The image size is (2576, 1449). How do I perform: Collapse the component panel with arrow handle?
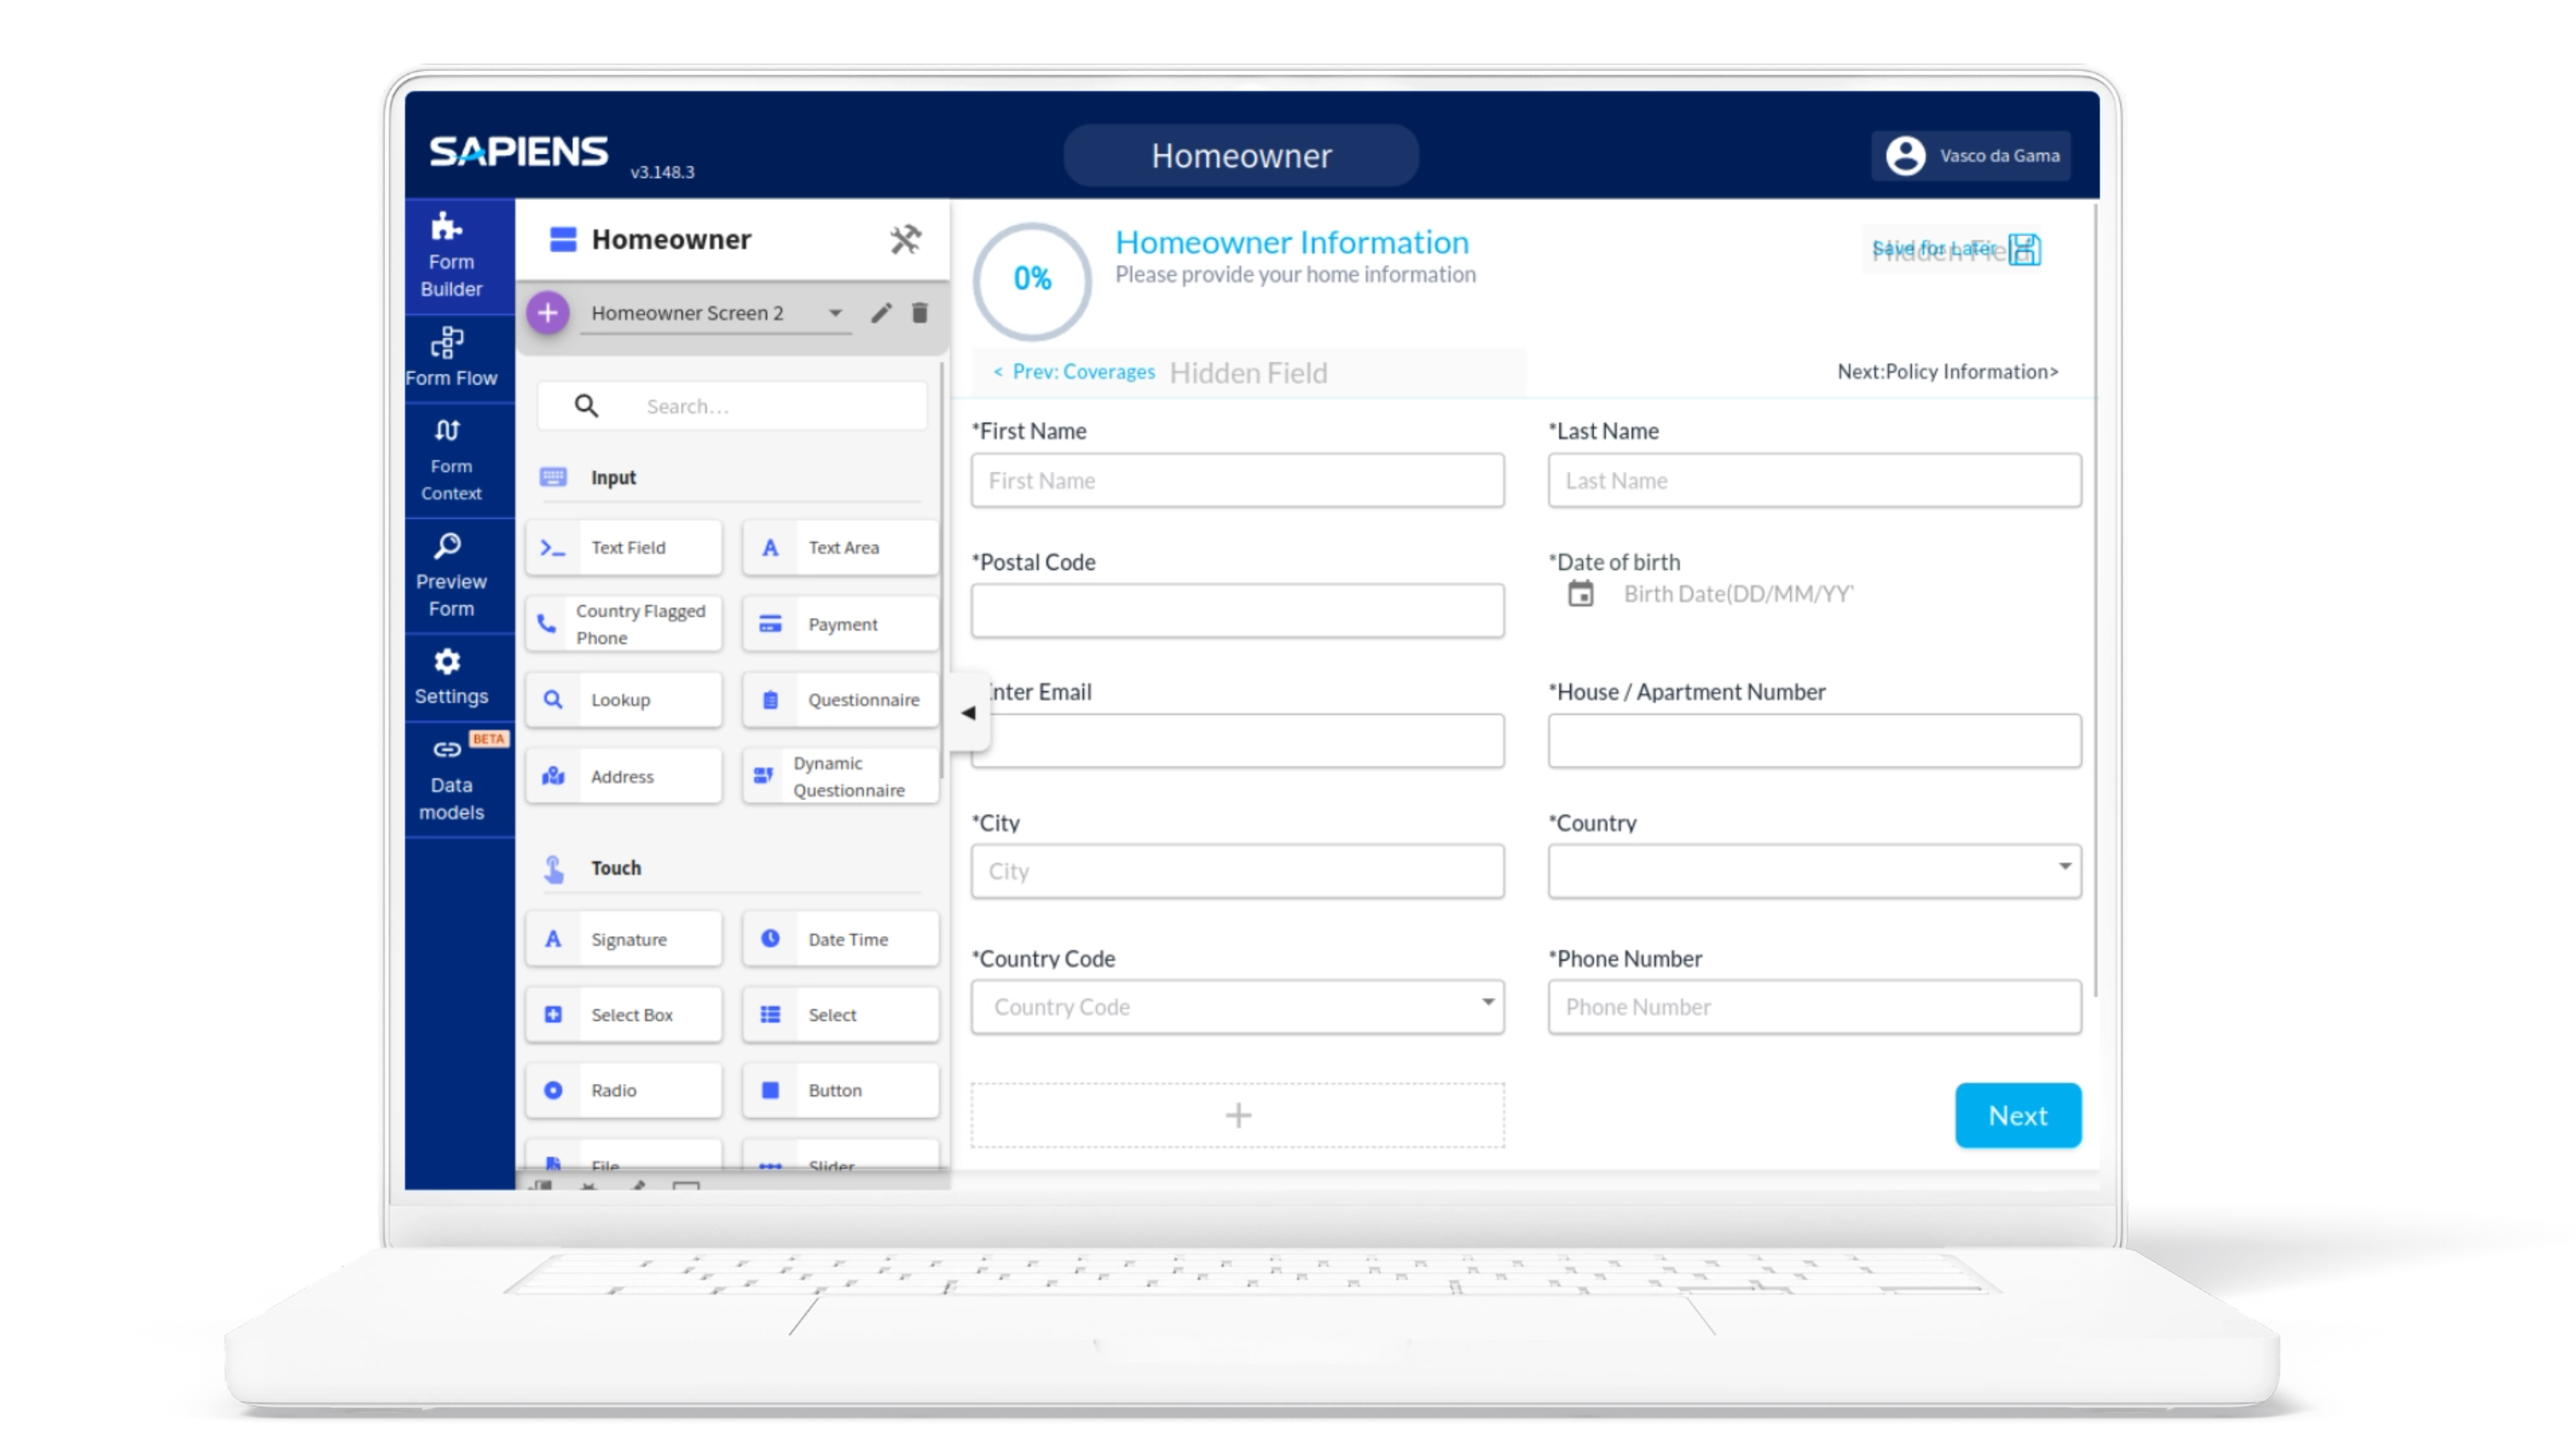click(968, 713)
